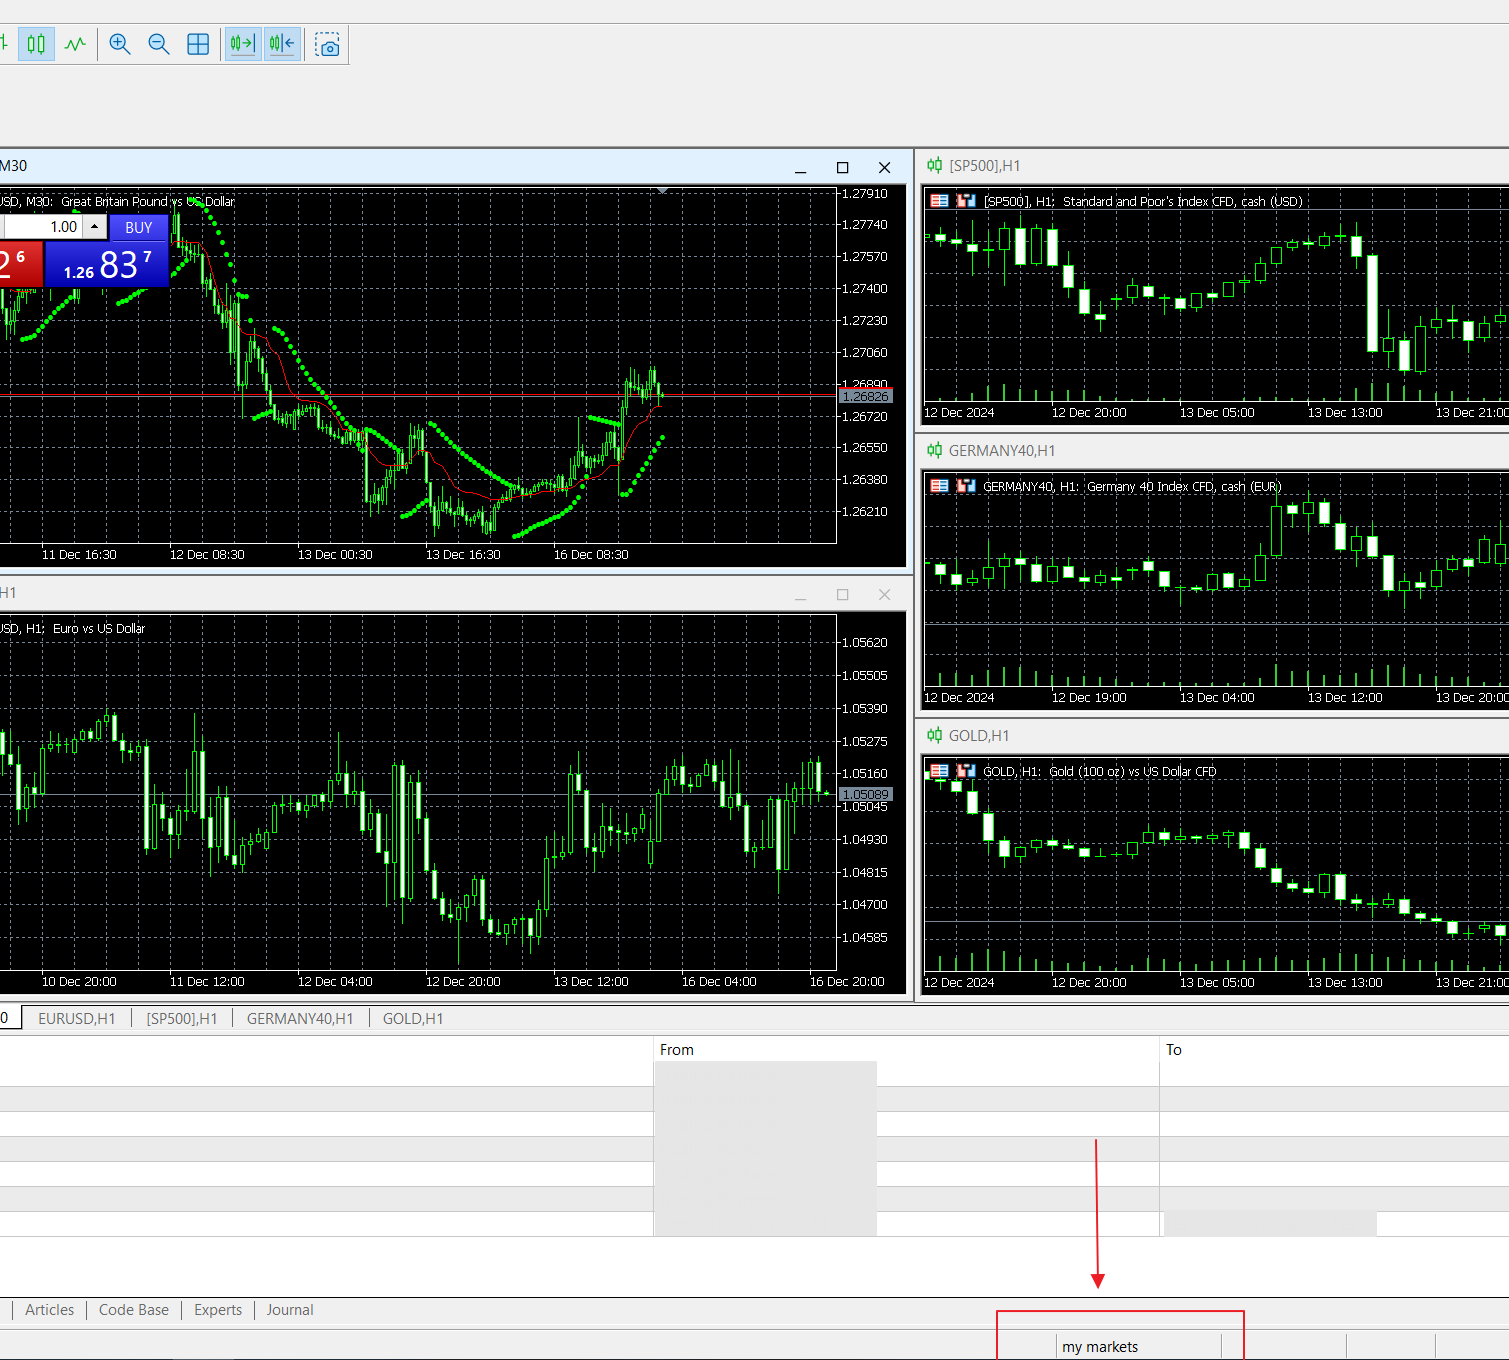This screenshot has height=1360, width=1509.
Task: Click the To column header
Action: (x=1335, y=1049)
